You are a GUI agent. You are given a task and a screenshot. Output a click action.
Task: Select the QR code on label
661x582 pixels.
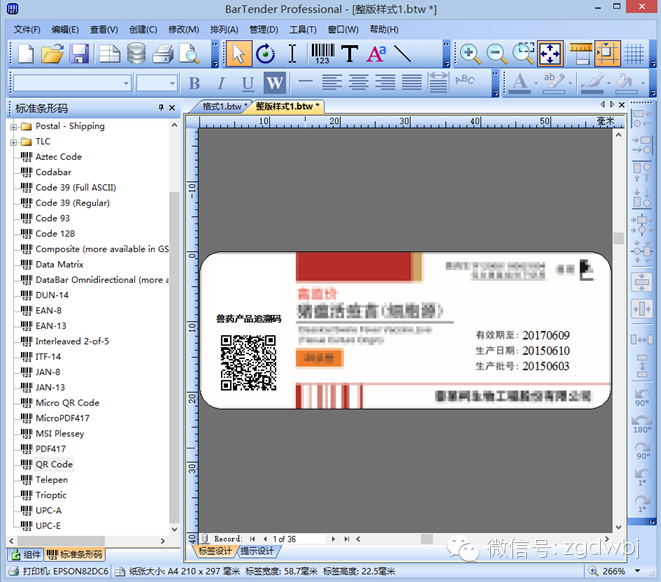tap(249, 362)
